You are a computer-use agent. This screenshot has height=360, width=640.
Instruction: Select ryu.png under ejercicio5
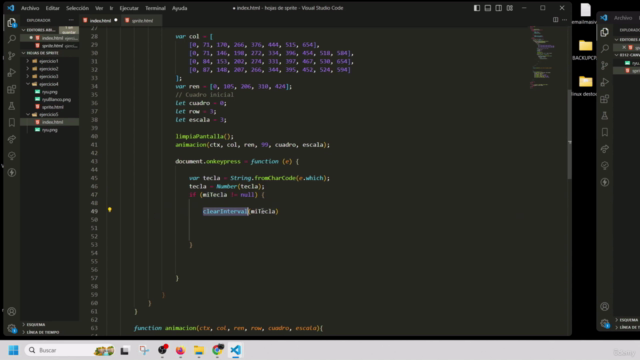click(x=49, y=130)
